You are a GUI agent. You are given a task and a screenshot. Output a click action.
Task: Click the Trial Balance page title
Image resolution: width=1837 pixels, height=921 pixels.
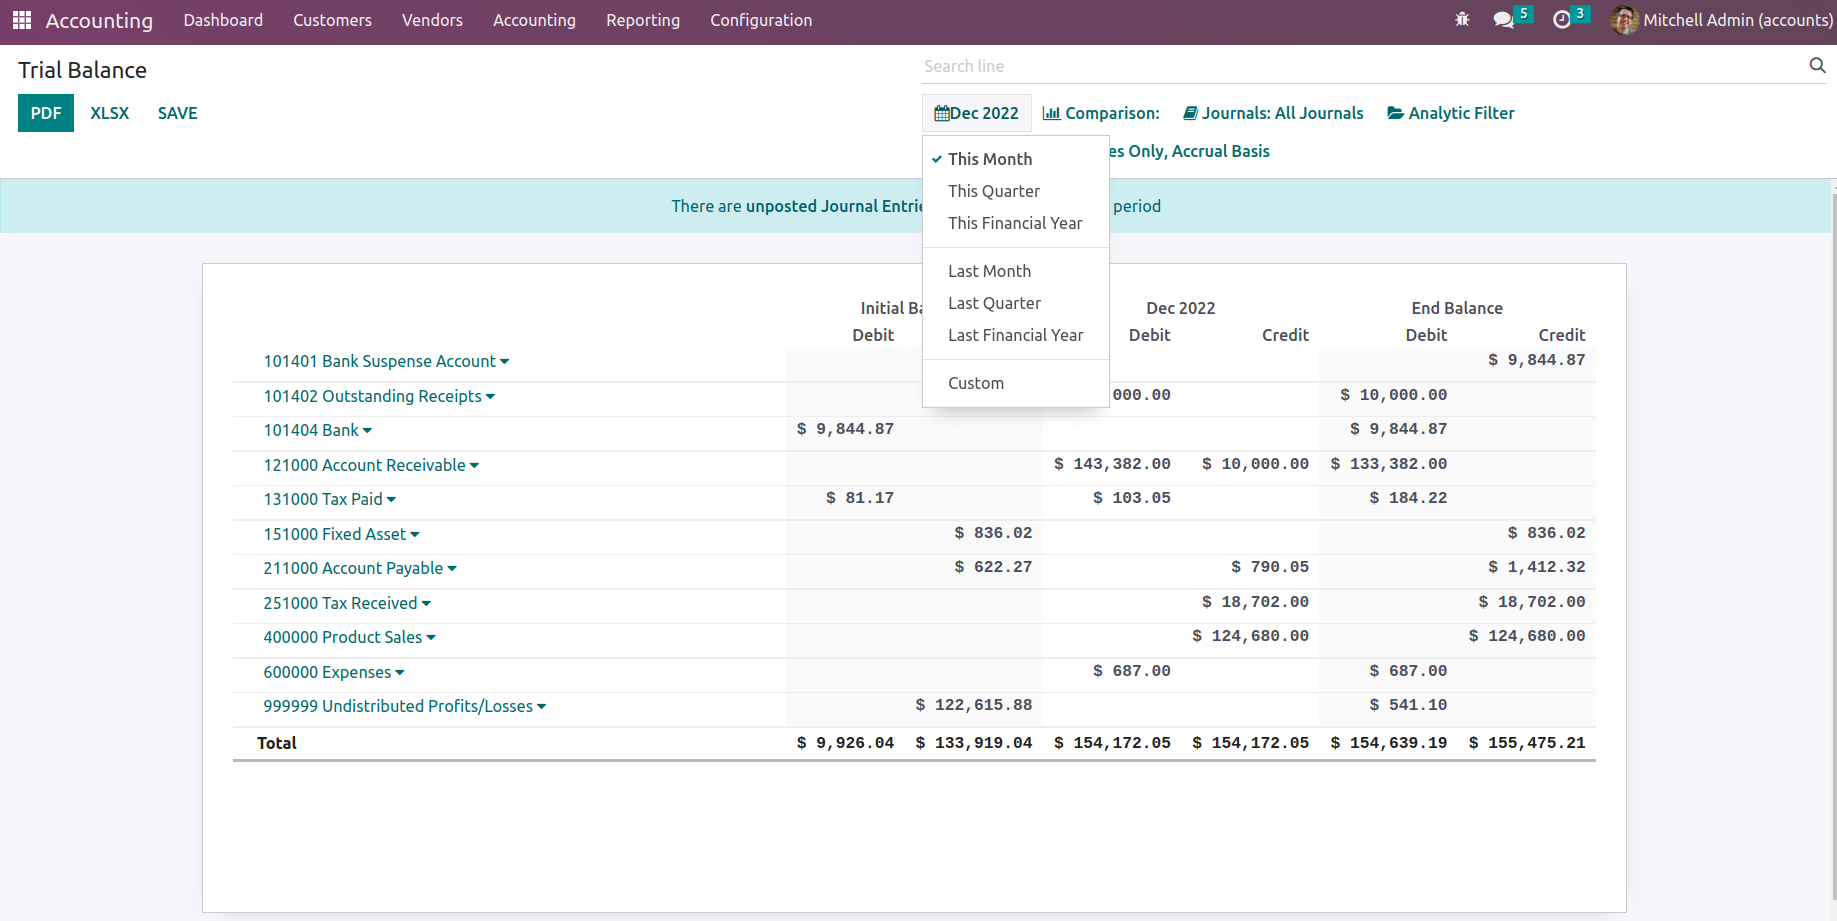point(82,70)
